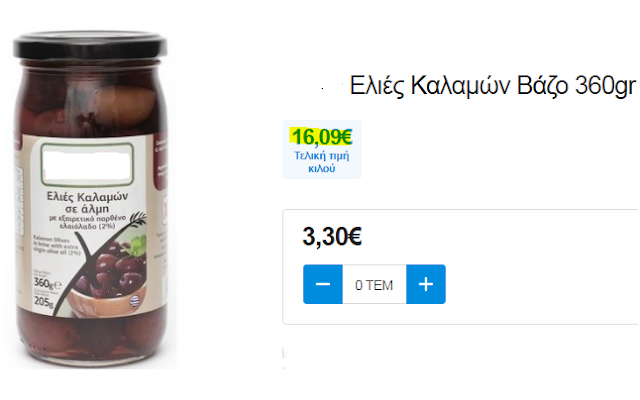Click the εξαιρετικό παρθένο ελαιόλαδο (2%) text

coord(87,222)
